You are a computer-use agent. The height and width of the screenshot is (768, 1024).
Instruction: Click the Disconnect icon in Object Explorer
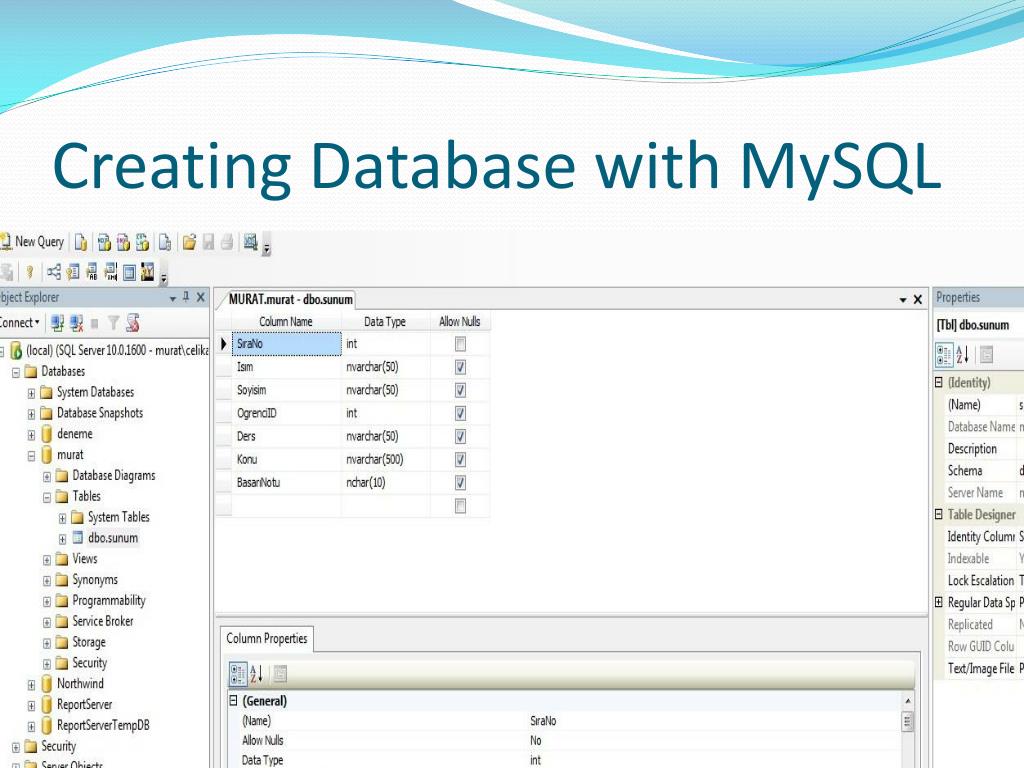76,323
